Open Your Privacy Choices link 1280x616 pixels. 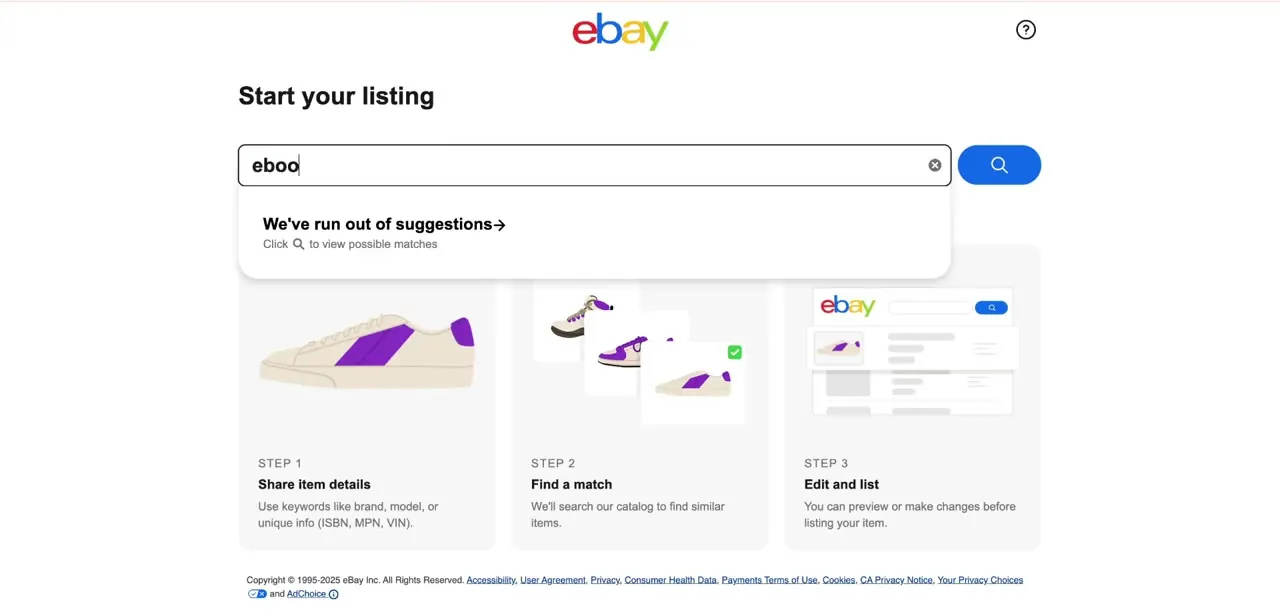(x=980, y=580)
